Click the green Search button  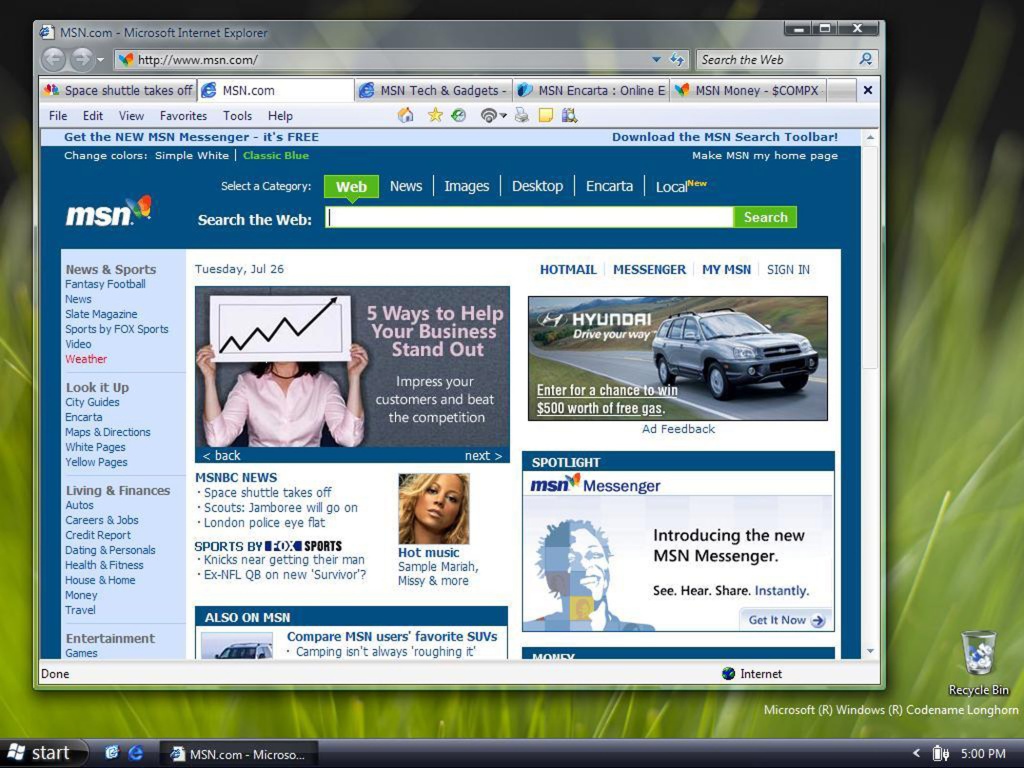(765, 217)
